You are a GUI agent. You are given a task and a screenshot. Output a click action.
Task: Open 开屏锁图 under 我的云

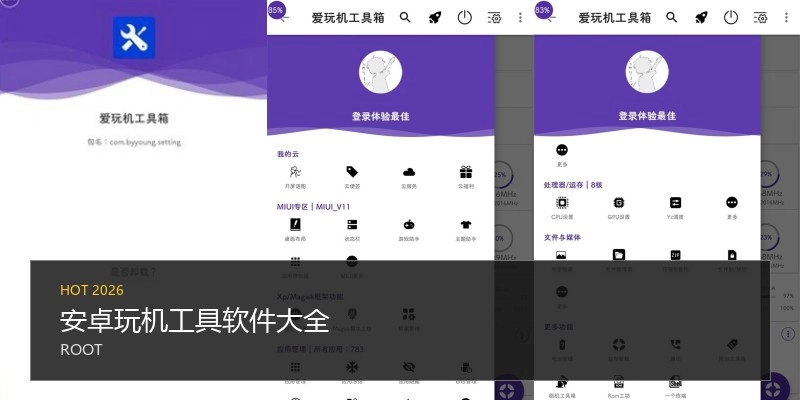(295, 177)
